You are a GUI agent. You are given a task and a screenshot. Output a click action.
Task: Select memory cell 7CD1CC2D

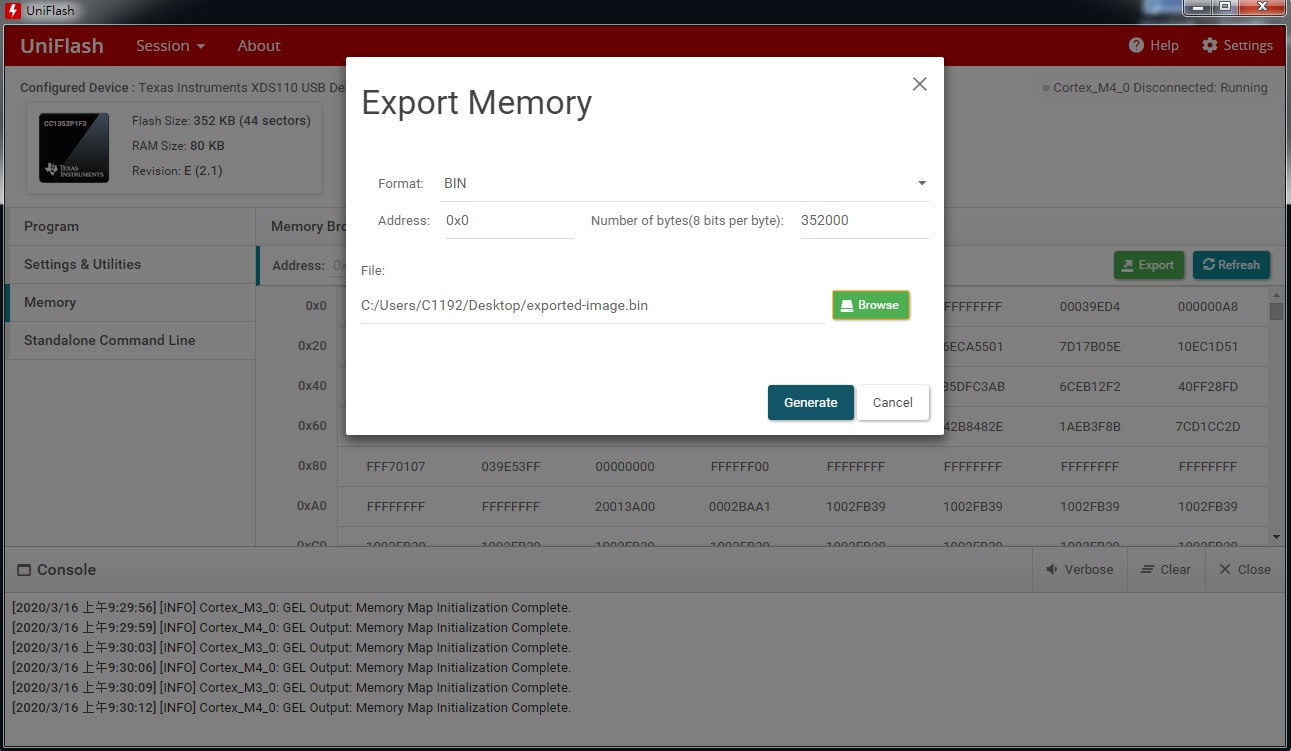pyautogui.click(x=1208, y=427)
